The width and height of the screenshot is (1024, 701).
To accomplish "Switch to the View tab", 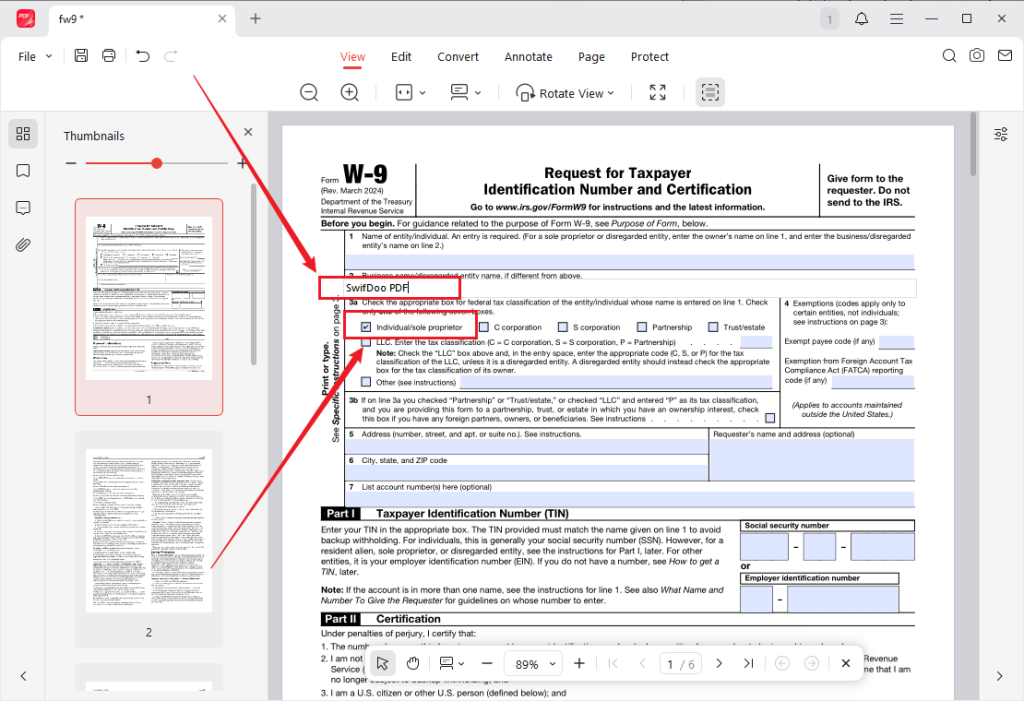I will point(353,57).
